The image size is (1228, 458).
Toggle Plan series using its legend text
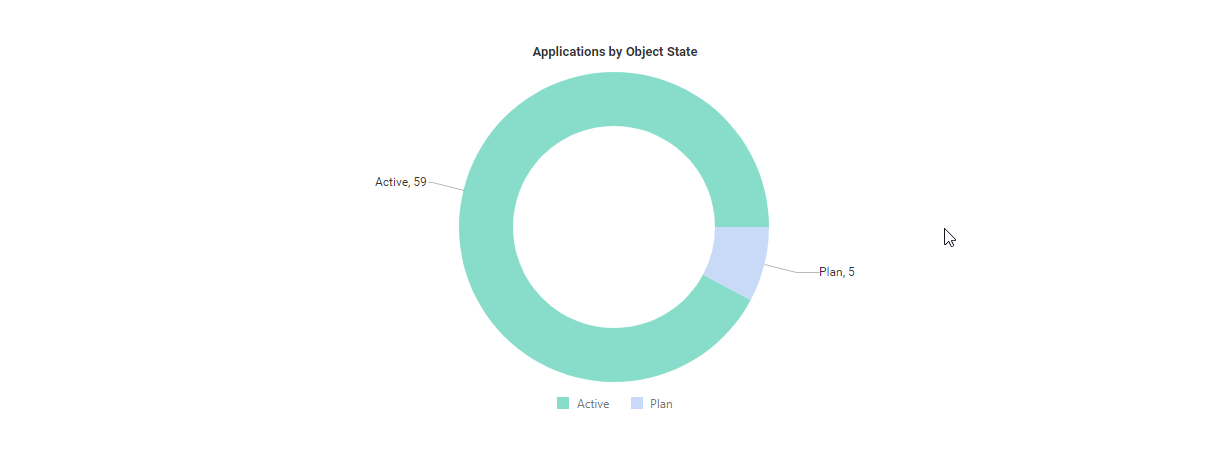click(661, 404)
